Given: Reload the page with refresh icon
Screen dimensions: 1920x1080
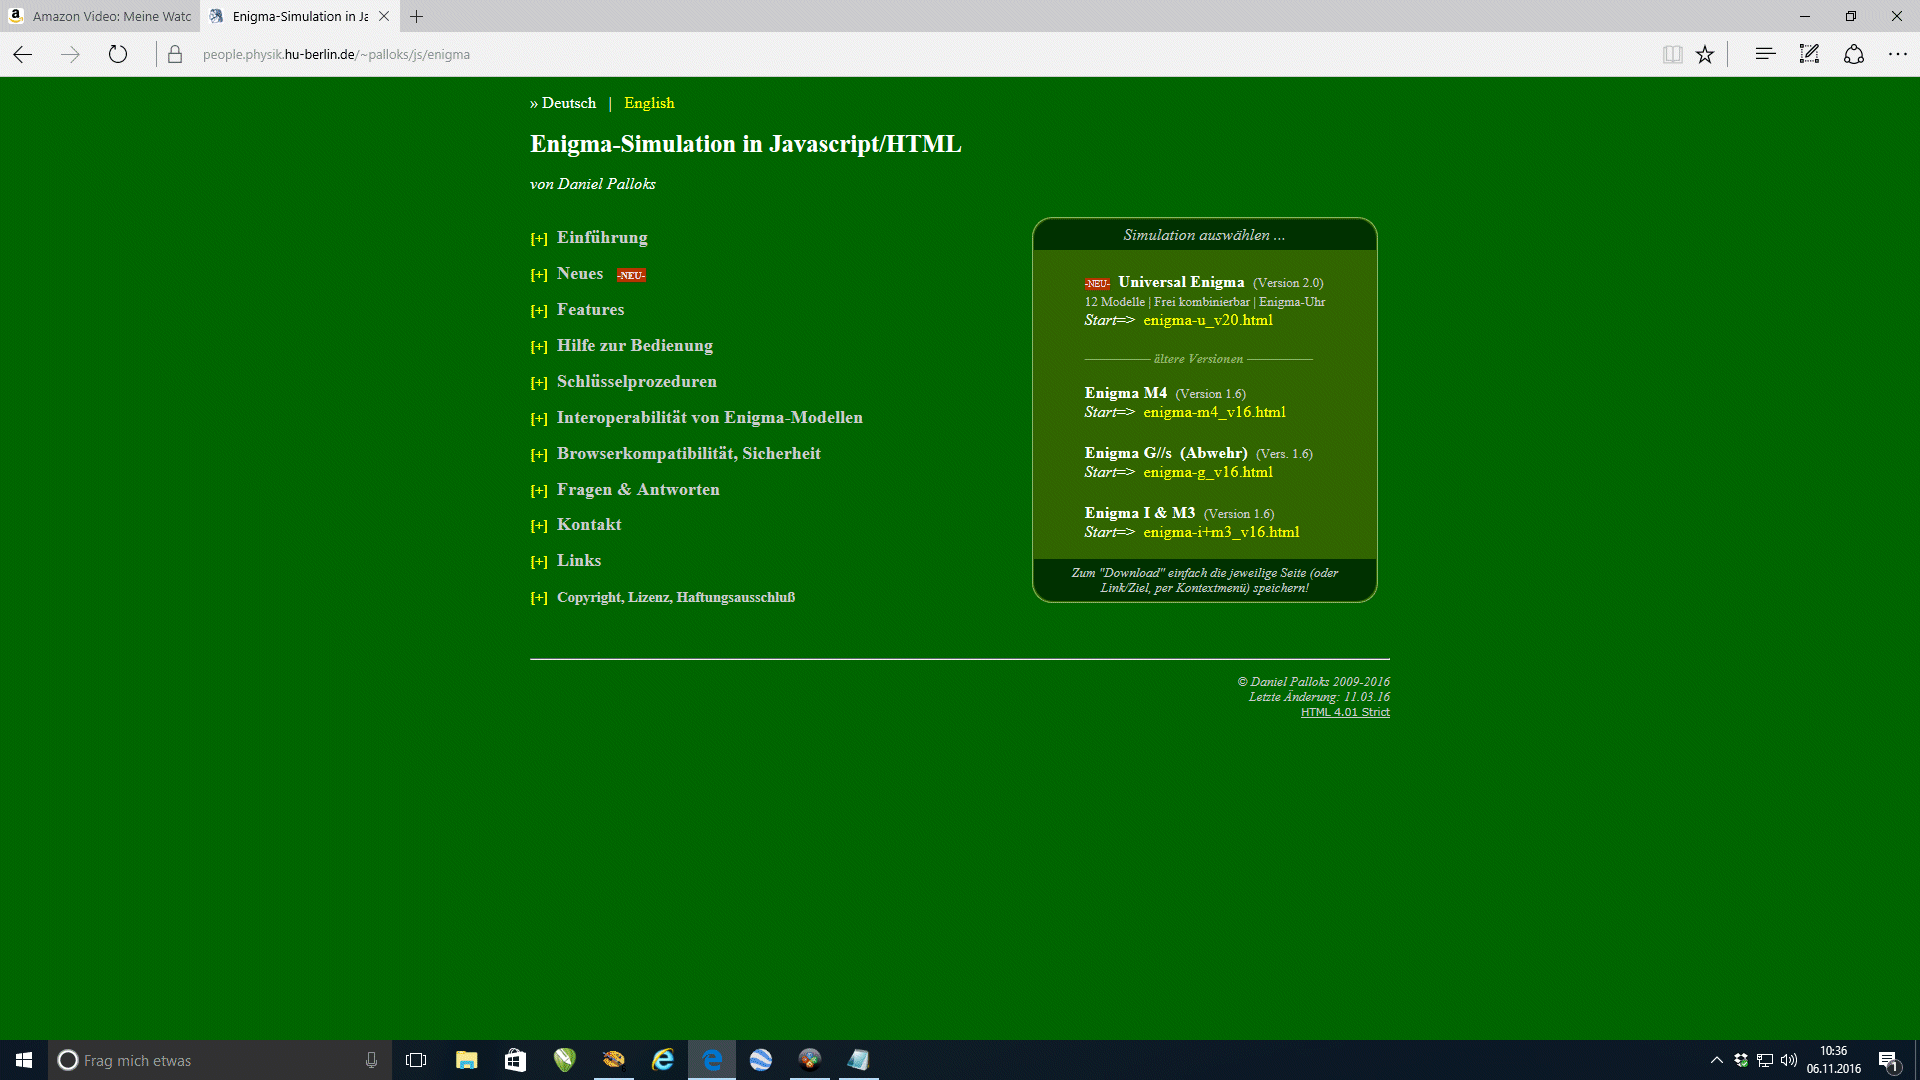Looking at the screenshot, I should point(118,54).
